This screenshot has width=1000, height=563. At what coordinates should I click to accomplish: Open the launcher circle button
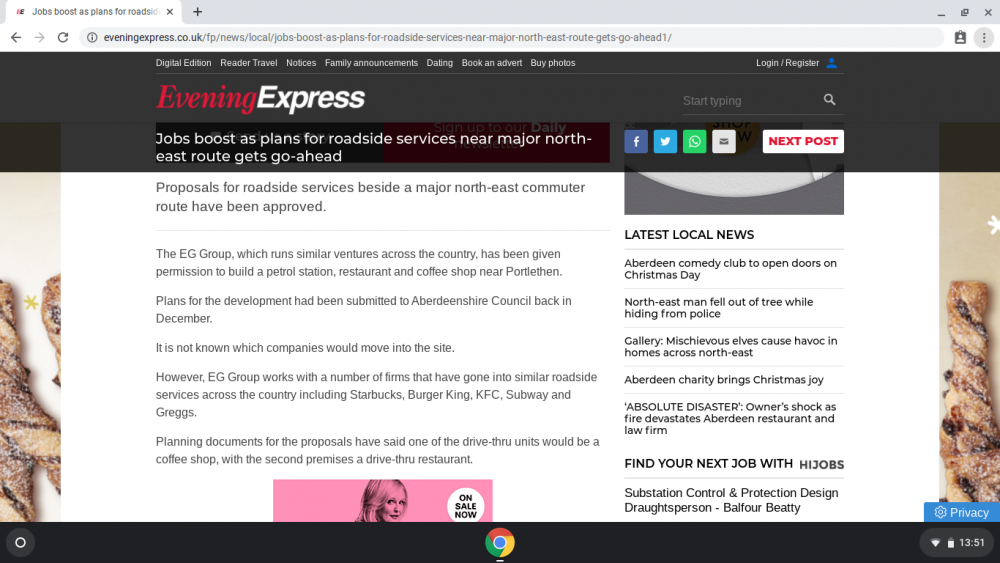coord(20,543)
